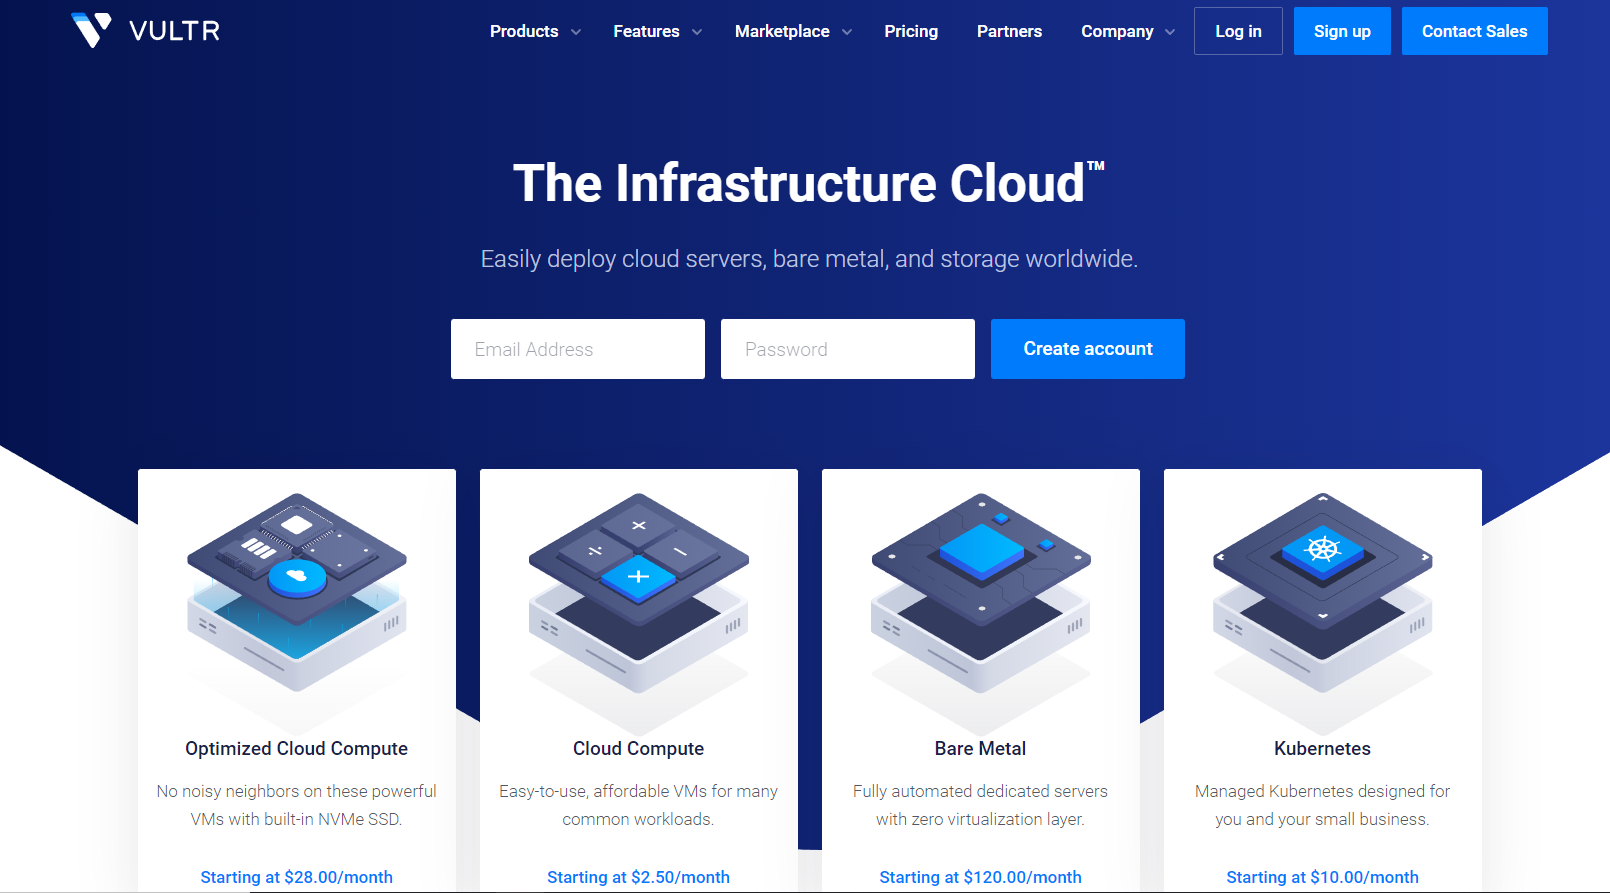1610x893 pixels.
Task: Click 'Easy-to-use, affordable VMs' description
Action: [639, 805]
